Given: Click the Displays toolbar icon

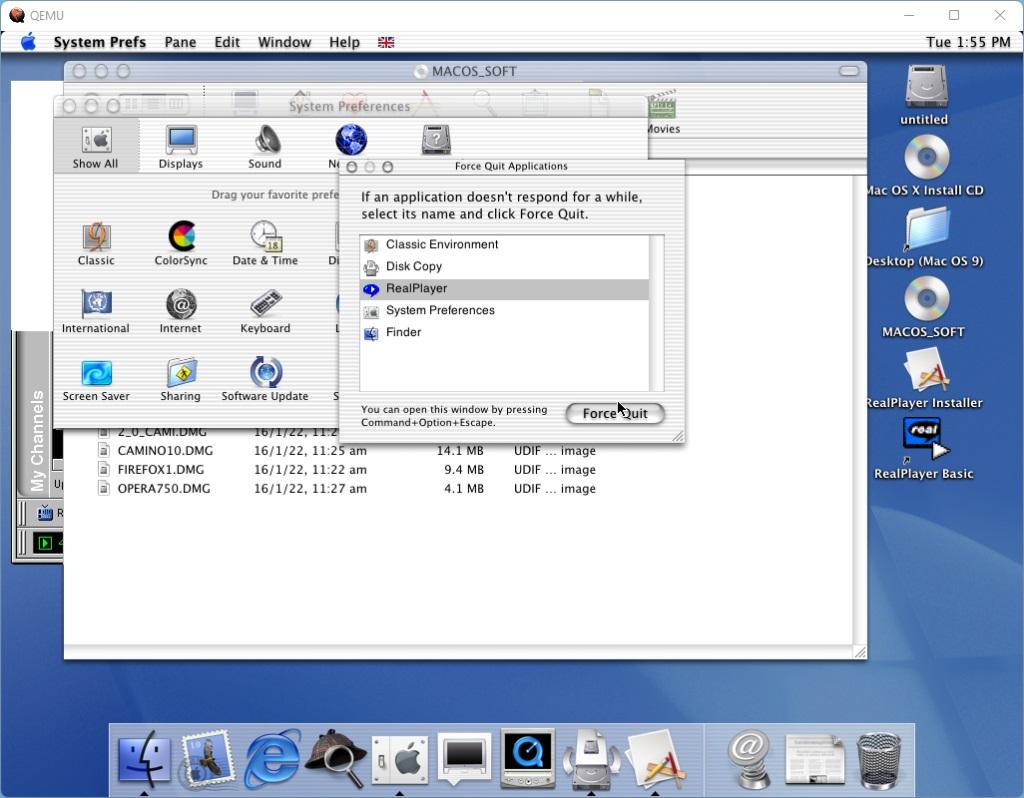Looking at the screenshot, I should click(x=181, y=145).
